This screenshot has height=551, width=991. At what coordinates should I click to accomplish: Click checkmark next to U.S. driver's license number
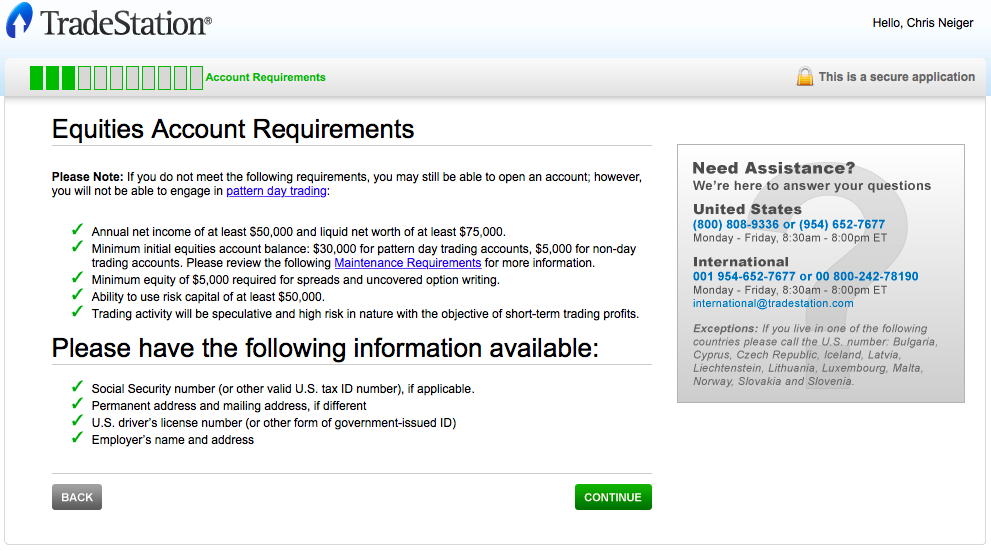(x=77, y=422)
